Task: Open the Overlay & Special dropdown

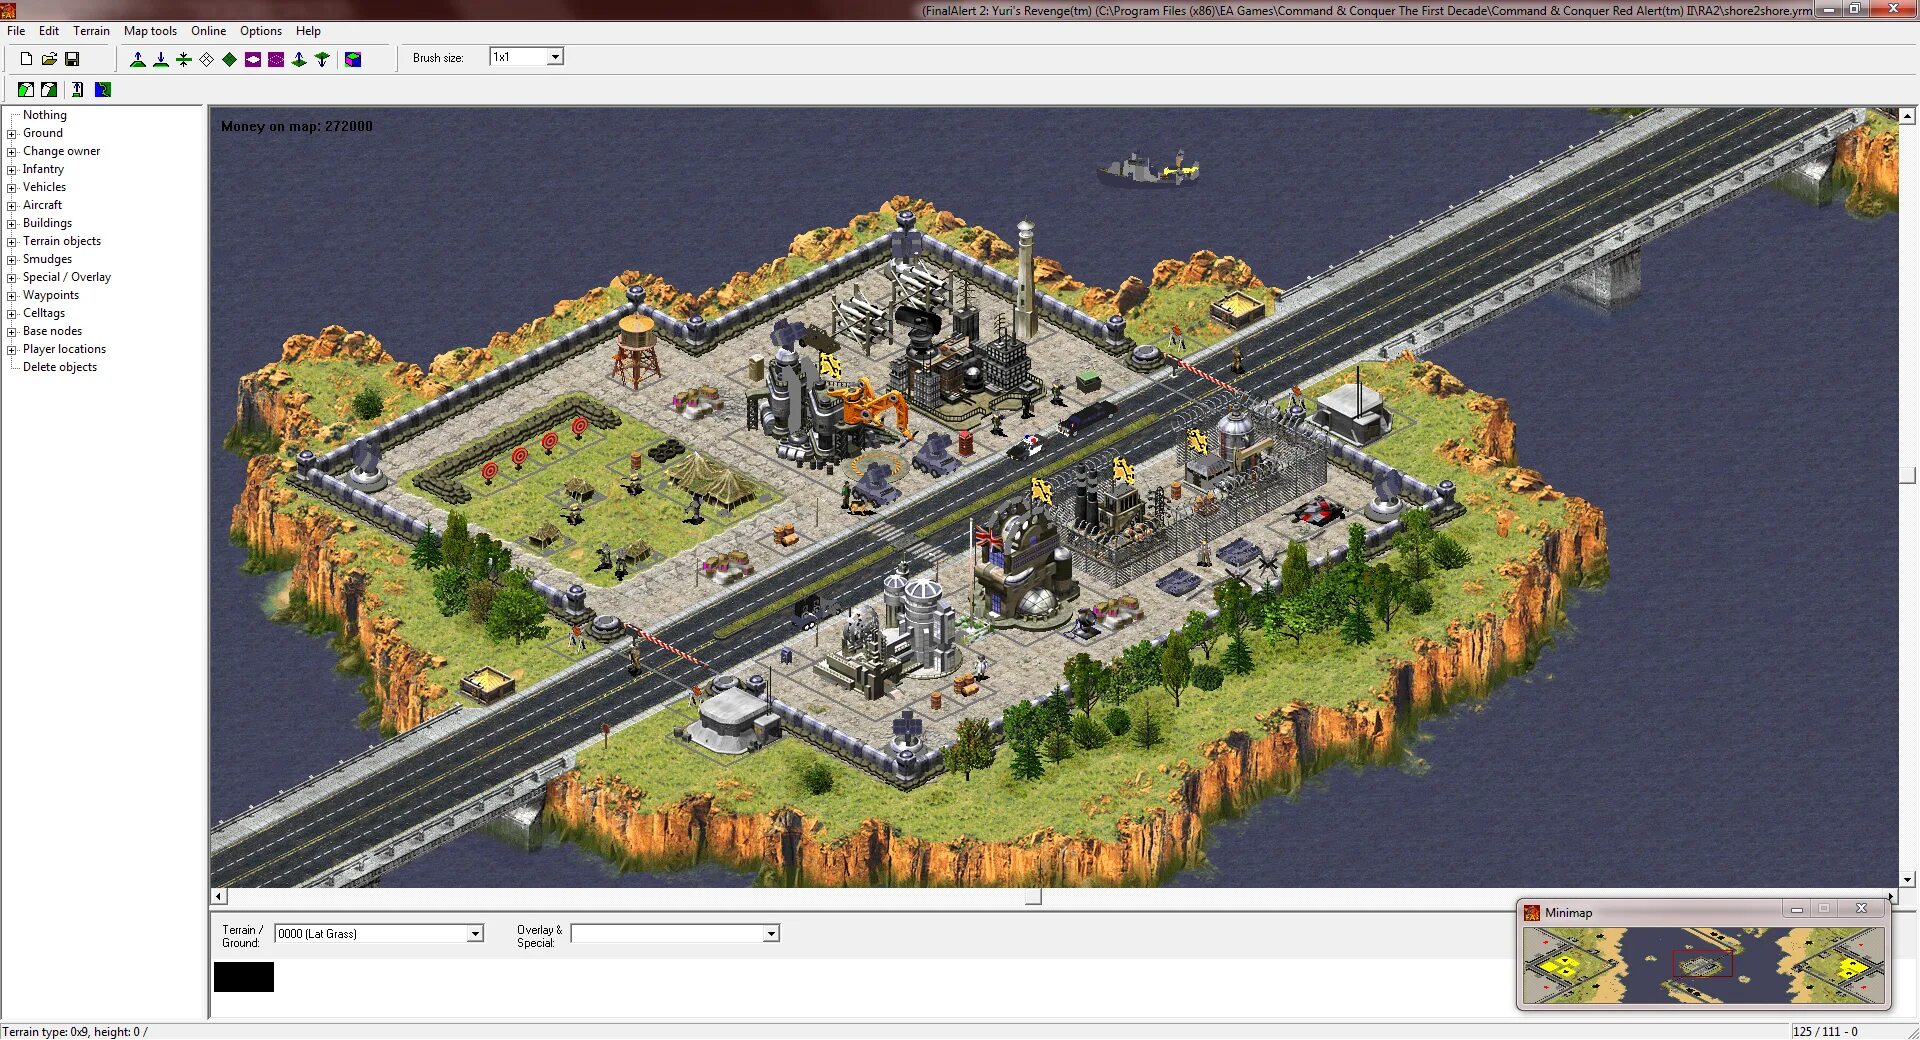Action: 771,933
